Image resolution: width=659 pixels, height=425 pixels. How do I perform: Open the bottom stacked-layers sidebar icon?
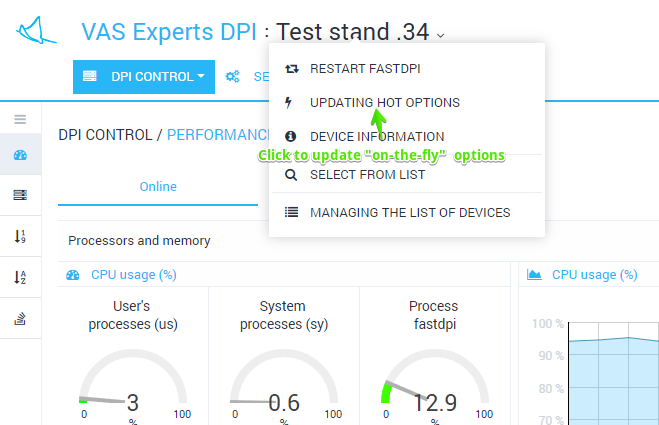(x=20, y=319)
